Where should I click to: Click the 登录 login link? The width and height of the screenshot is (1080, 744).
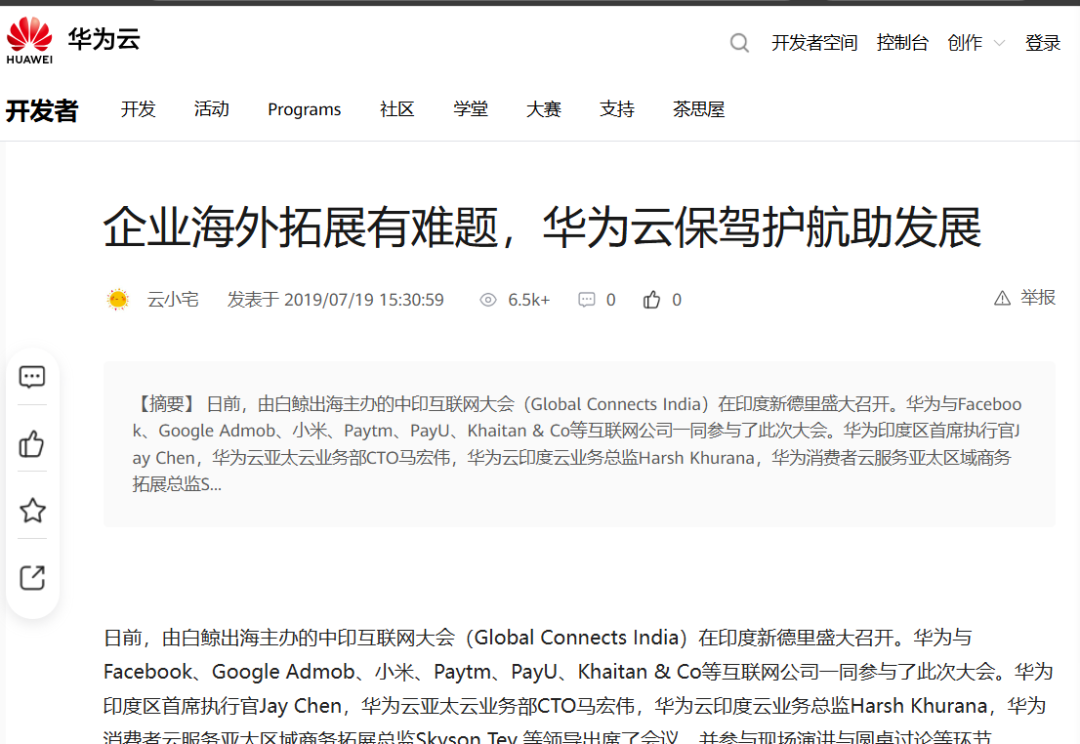(1042, 43)
